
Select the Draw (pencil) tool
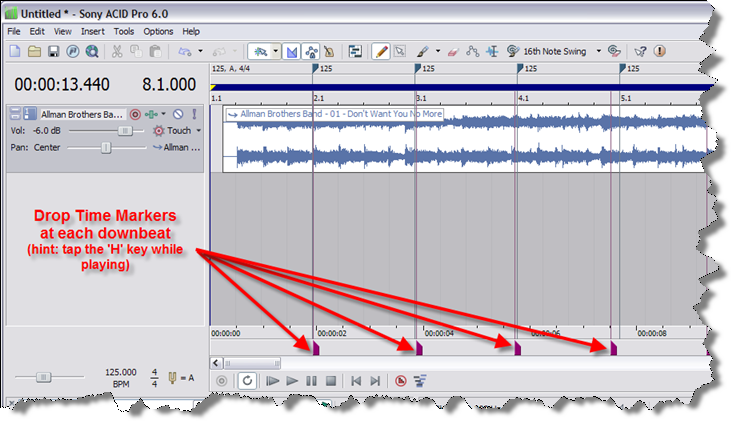point(380,51)
